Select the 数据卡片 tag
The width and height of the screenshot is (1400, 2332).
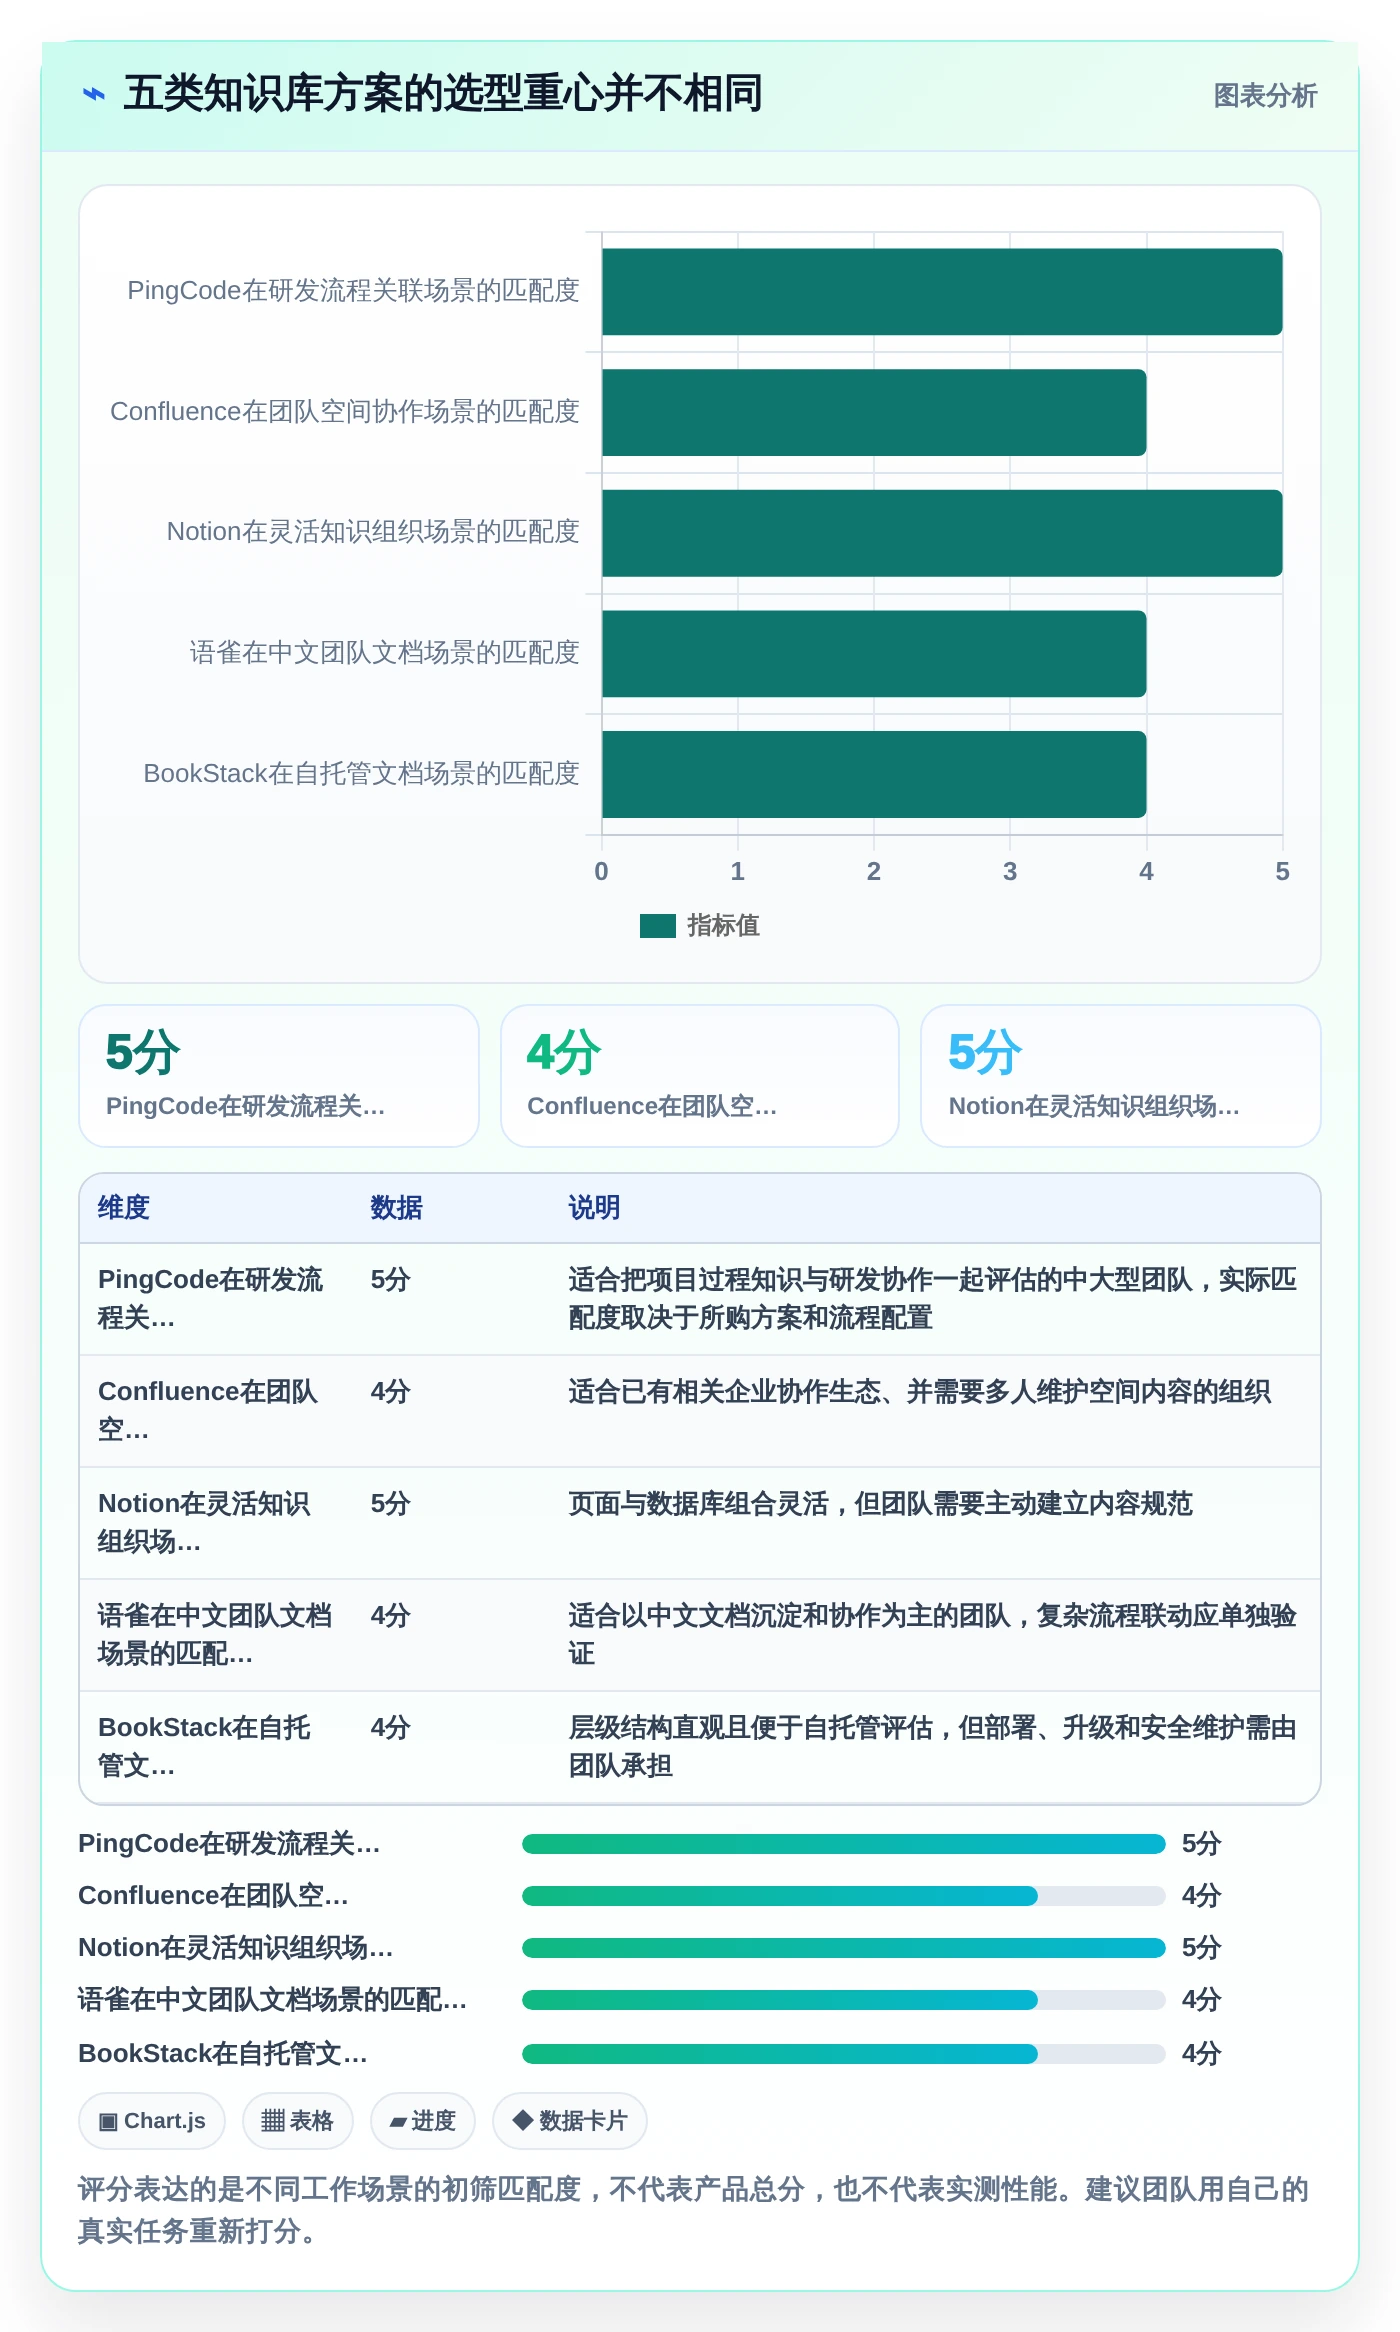570,2121
